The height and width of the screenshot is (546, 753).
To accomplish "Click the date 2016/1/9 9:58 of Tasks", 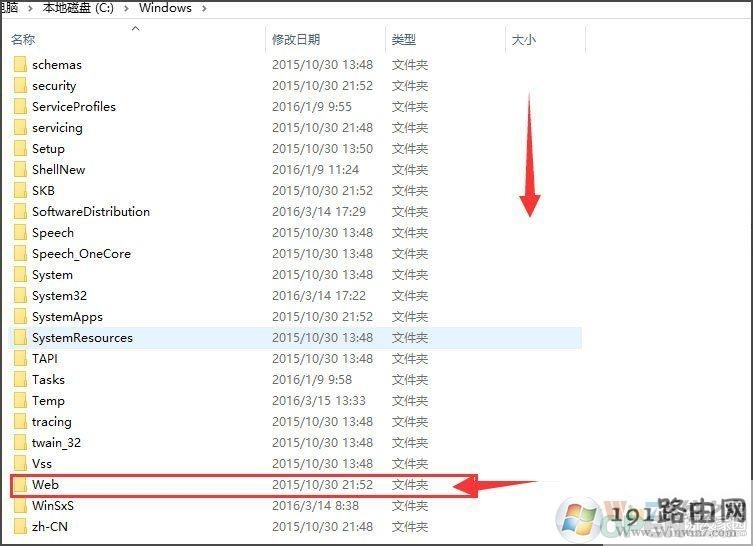I will (x=312, y=380).
